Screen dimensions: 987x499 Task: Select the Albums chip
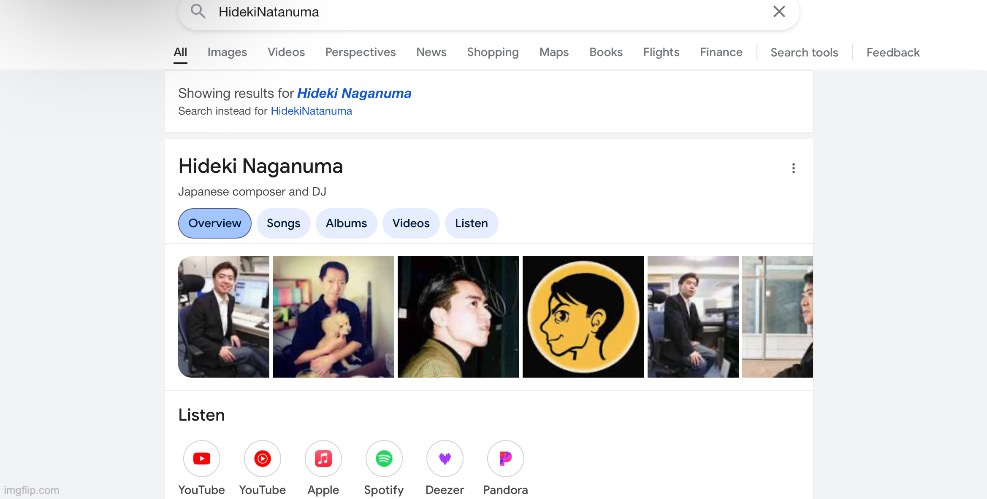[x=346, y=223]
